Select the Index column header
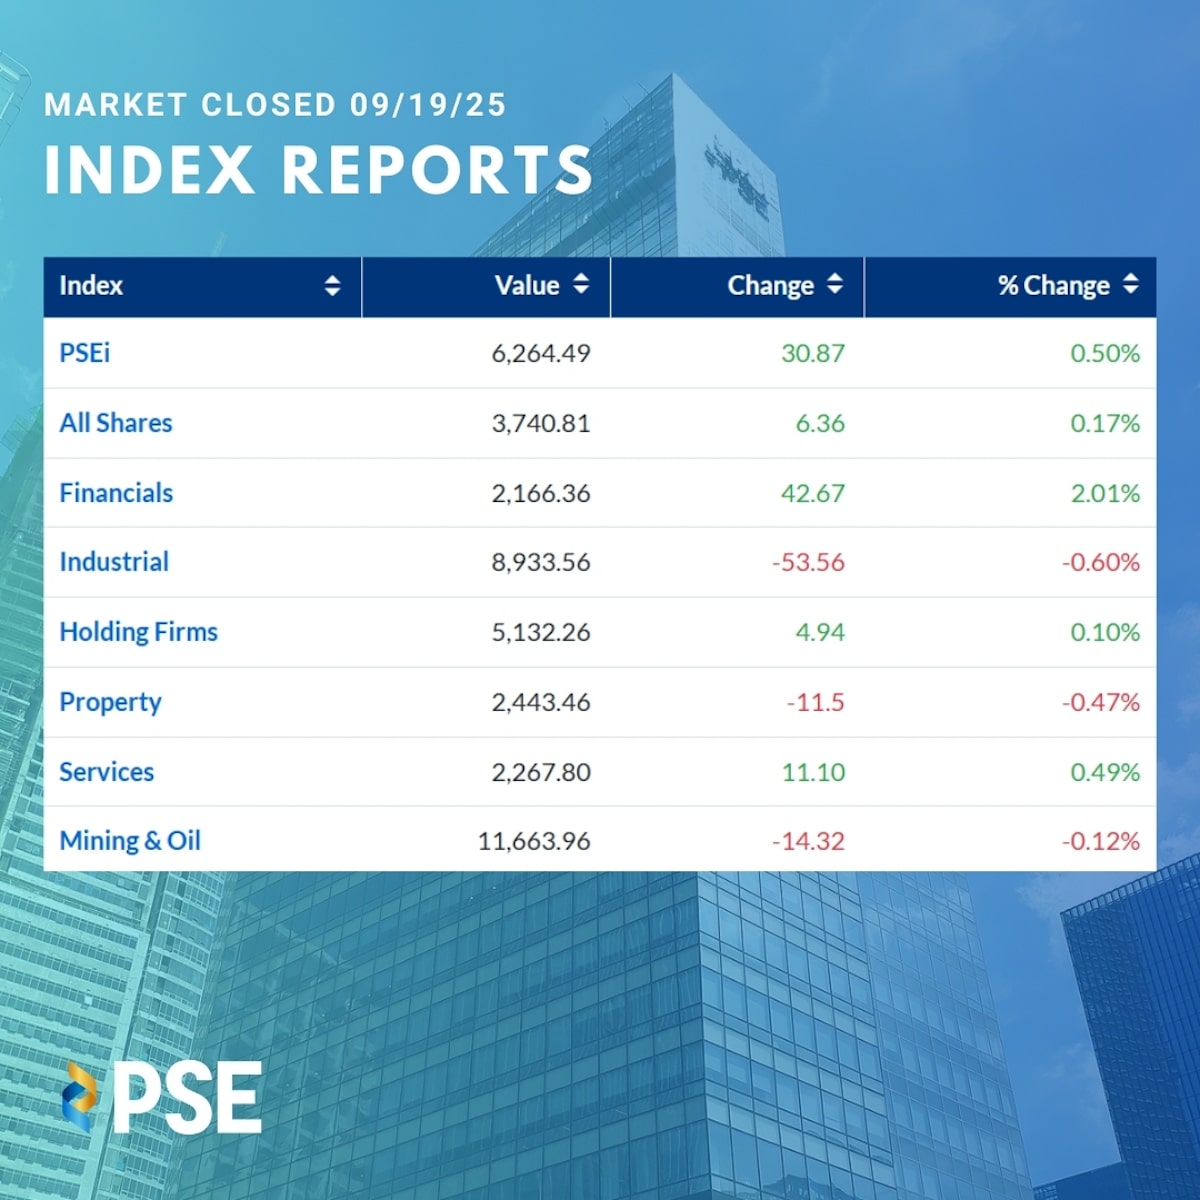The height and width of the screenshot is (1200, 1200). pyautogui.click(x=91, y=286)
